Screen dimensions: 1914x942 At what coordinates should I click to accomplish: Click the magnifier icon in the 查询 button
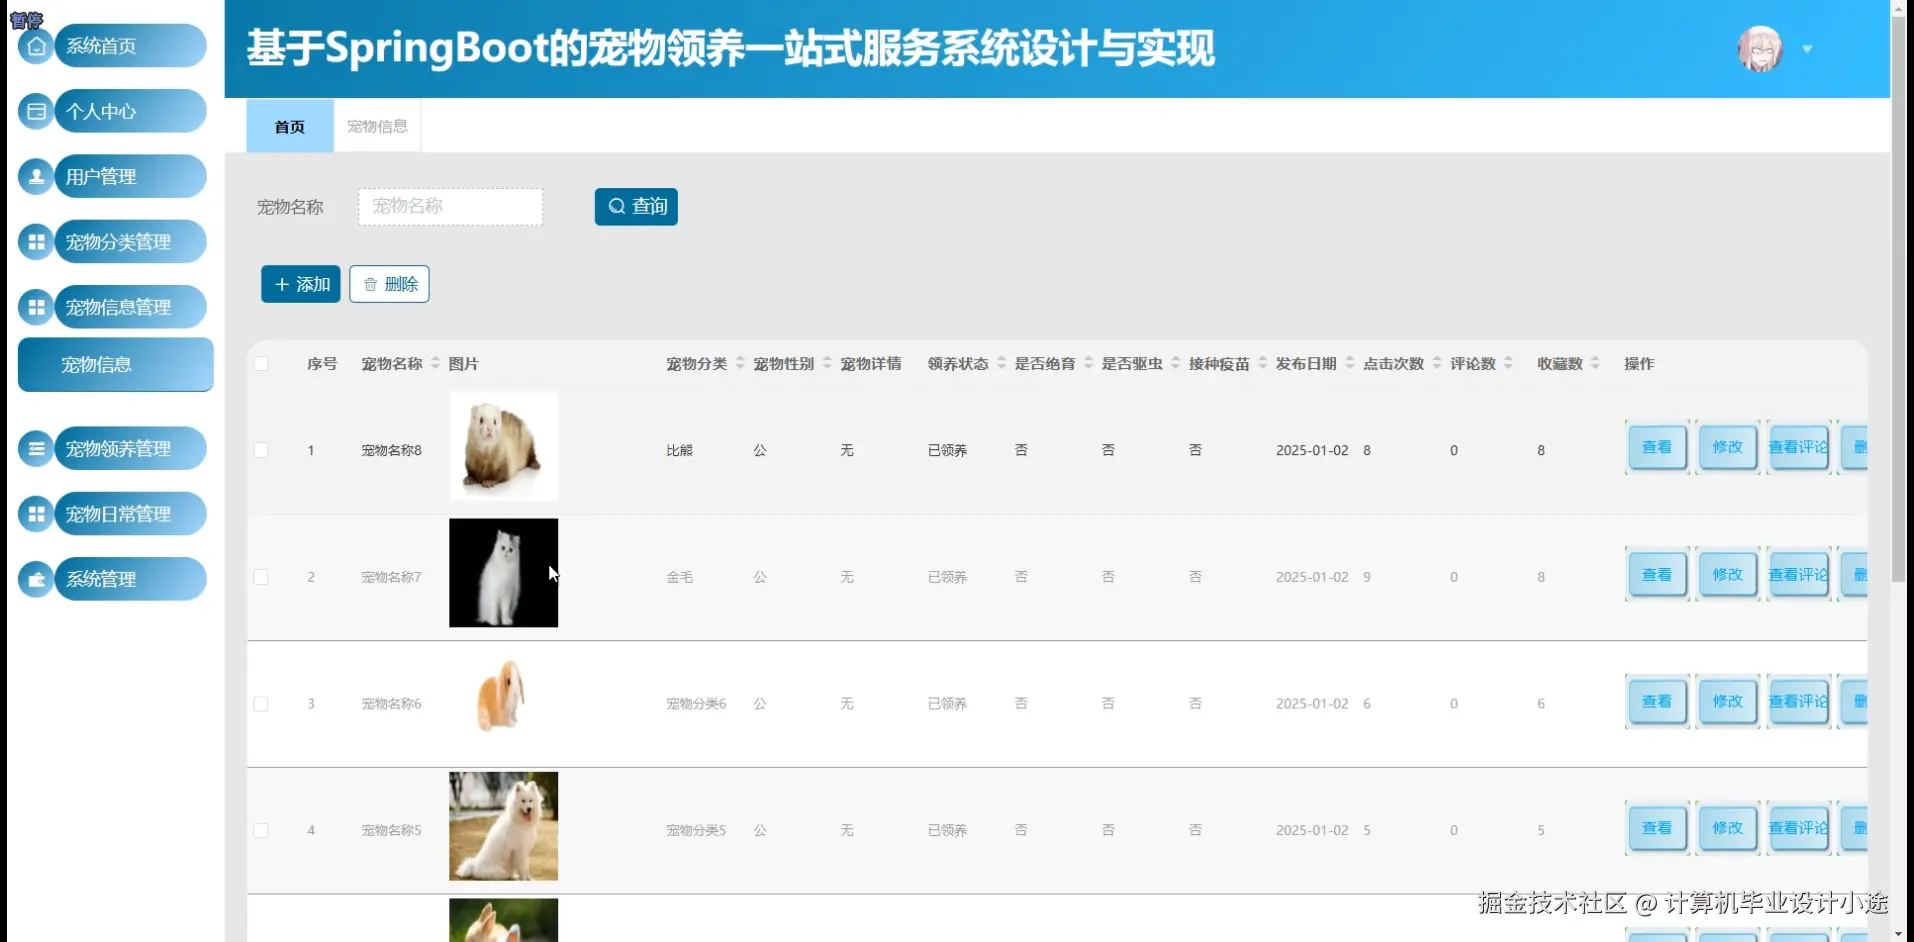[x=616, y=206]
